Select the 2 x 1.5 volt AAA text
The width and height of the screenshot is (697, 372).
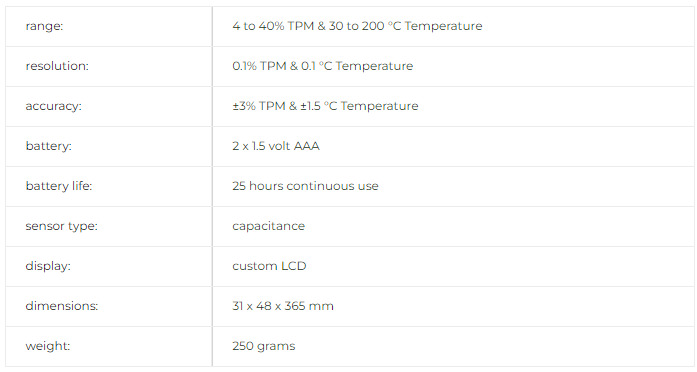276,146
